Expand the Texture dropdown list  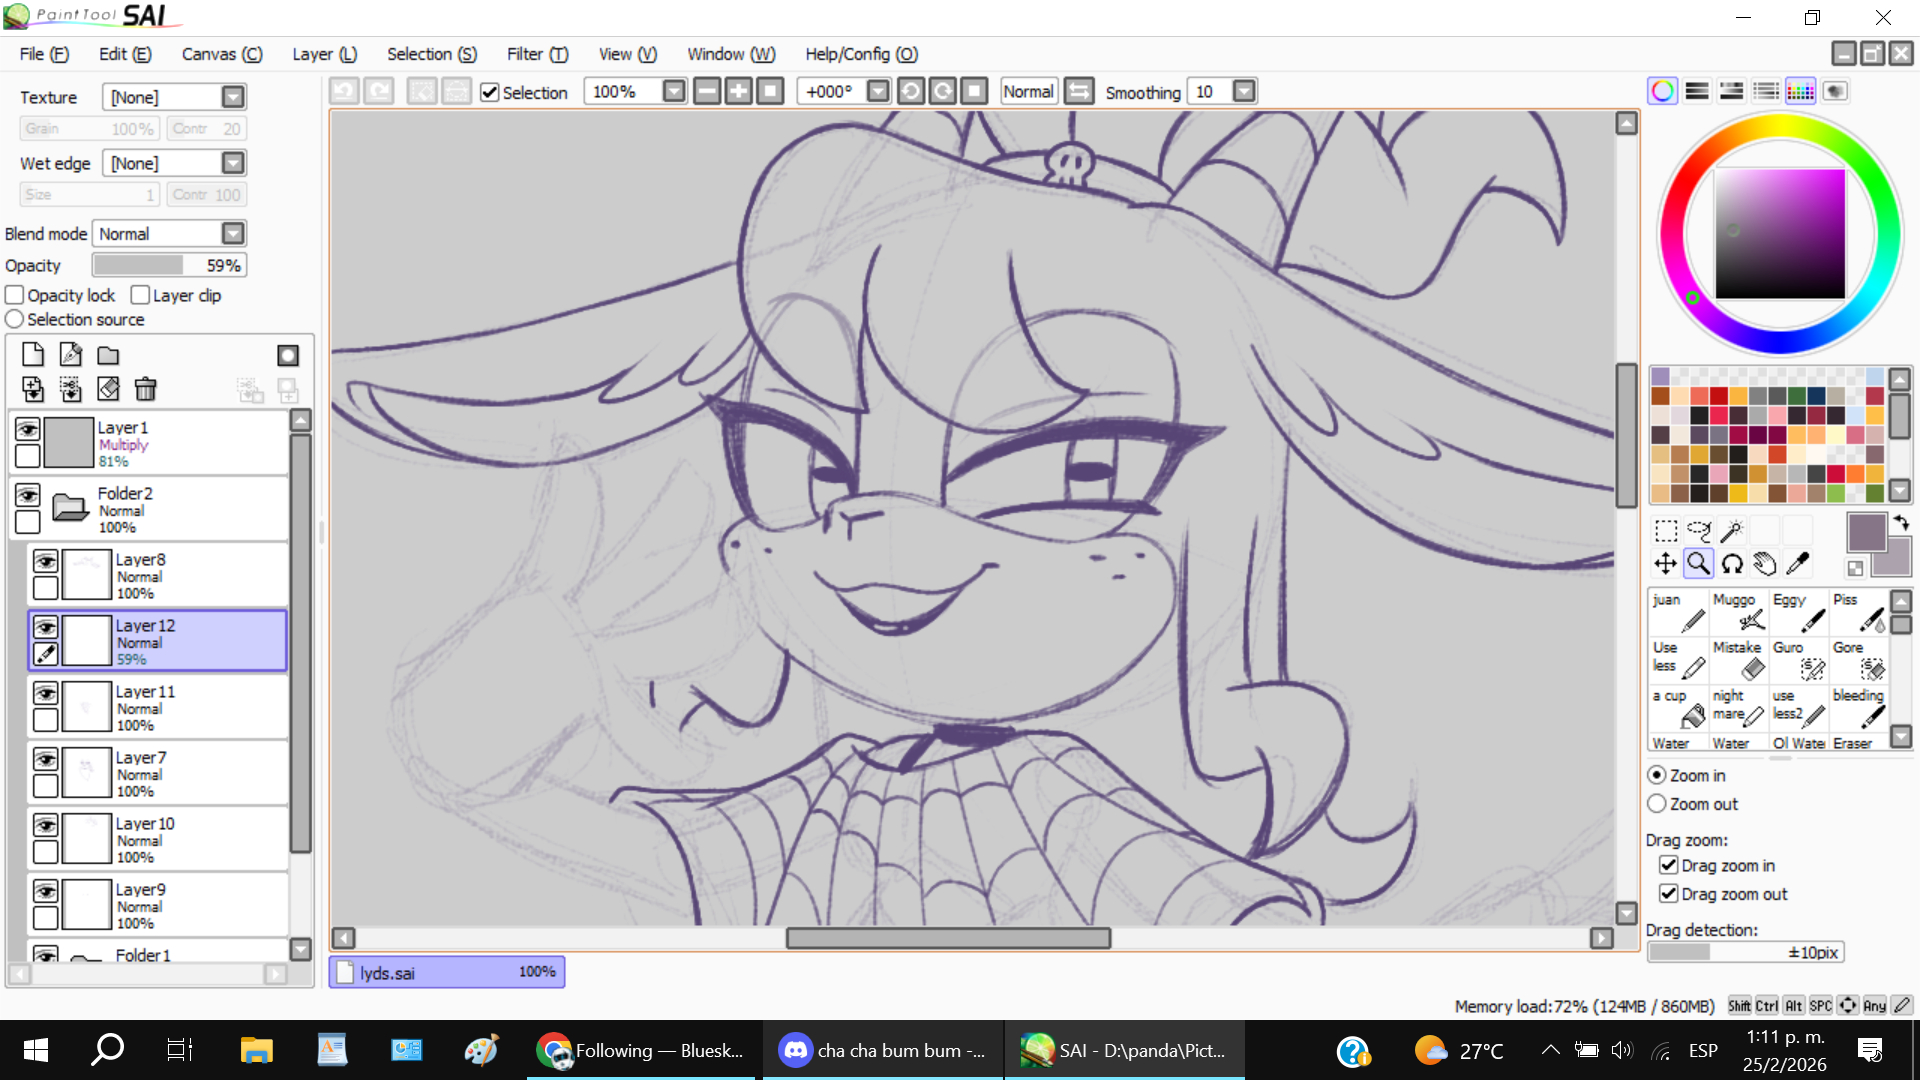click(x=233, y=97)
